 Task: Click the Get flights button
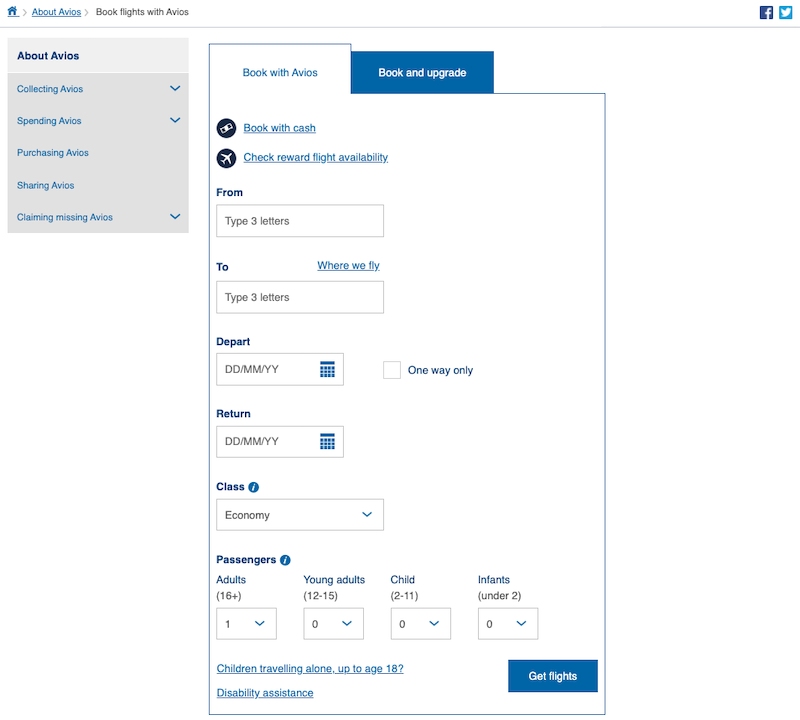coord(553,676)
